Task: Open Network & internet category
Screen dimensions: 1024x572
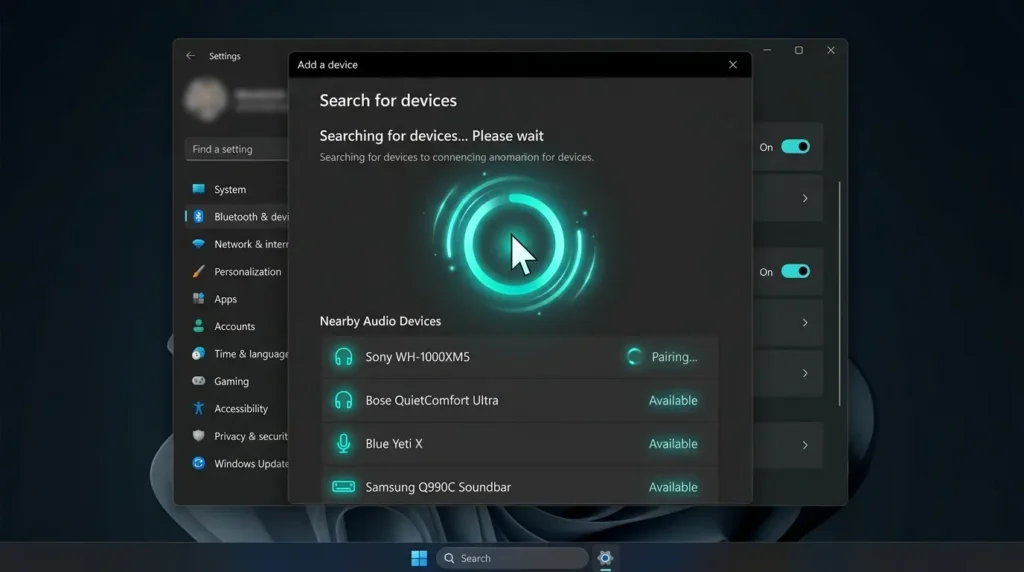Action: pyautogui.click(x=237, y=244)
